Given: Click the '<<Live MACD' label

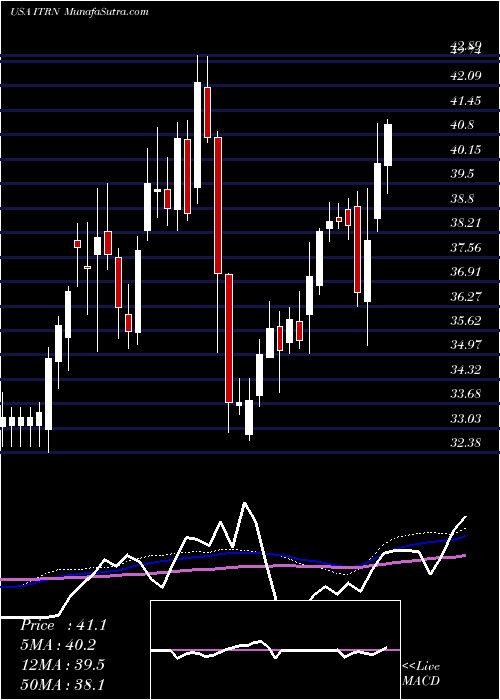Looking at the screenshot, I should (421, 673).
